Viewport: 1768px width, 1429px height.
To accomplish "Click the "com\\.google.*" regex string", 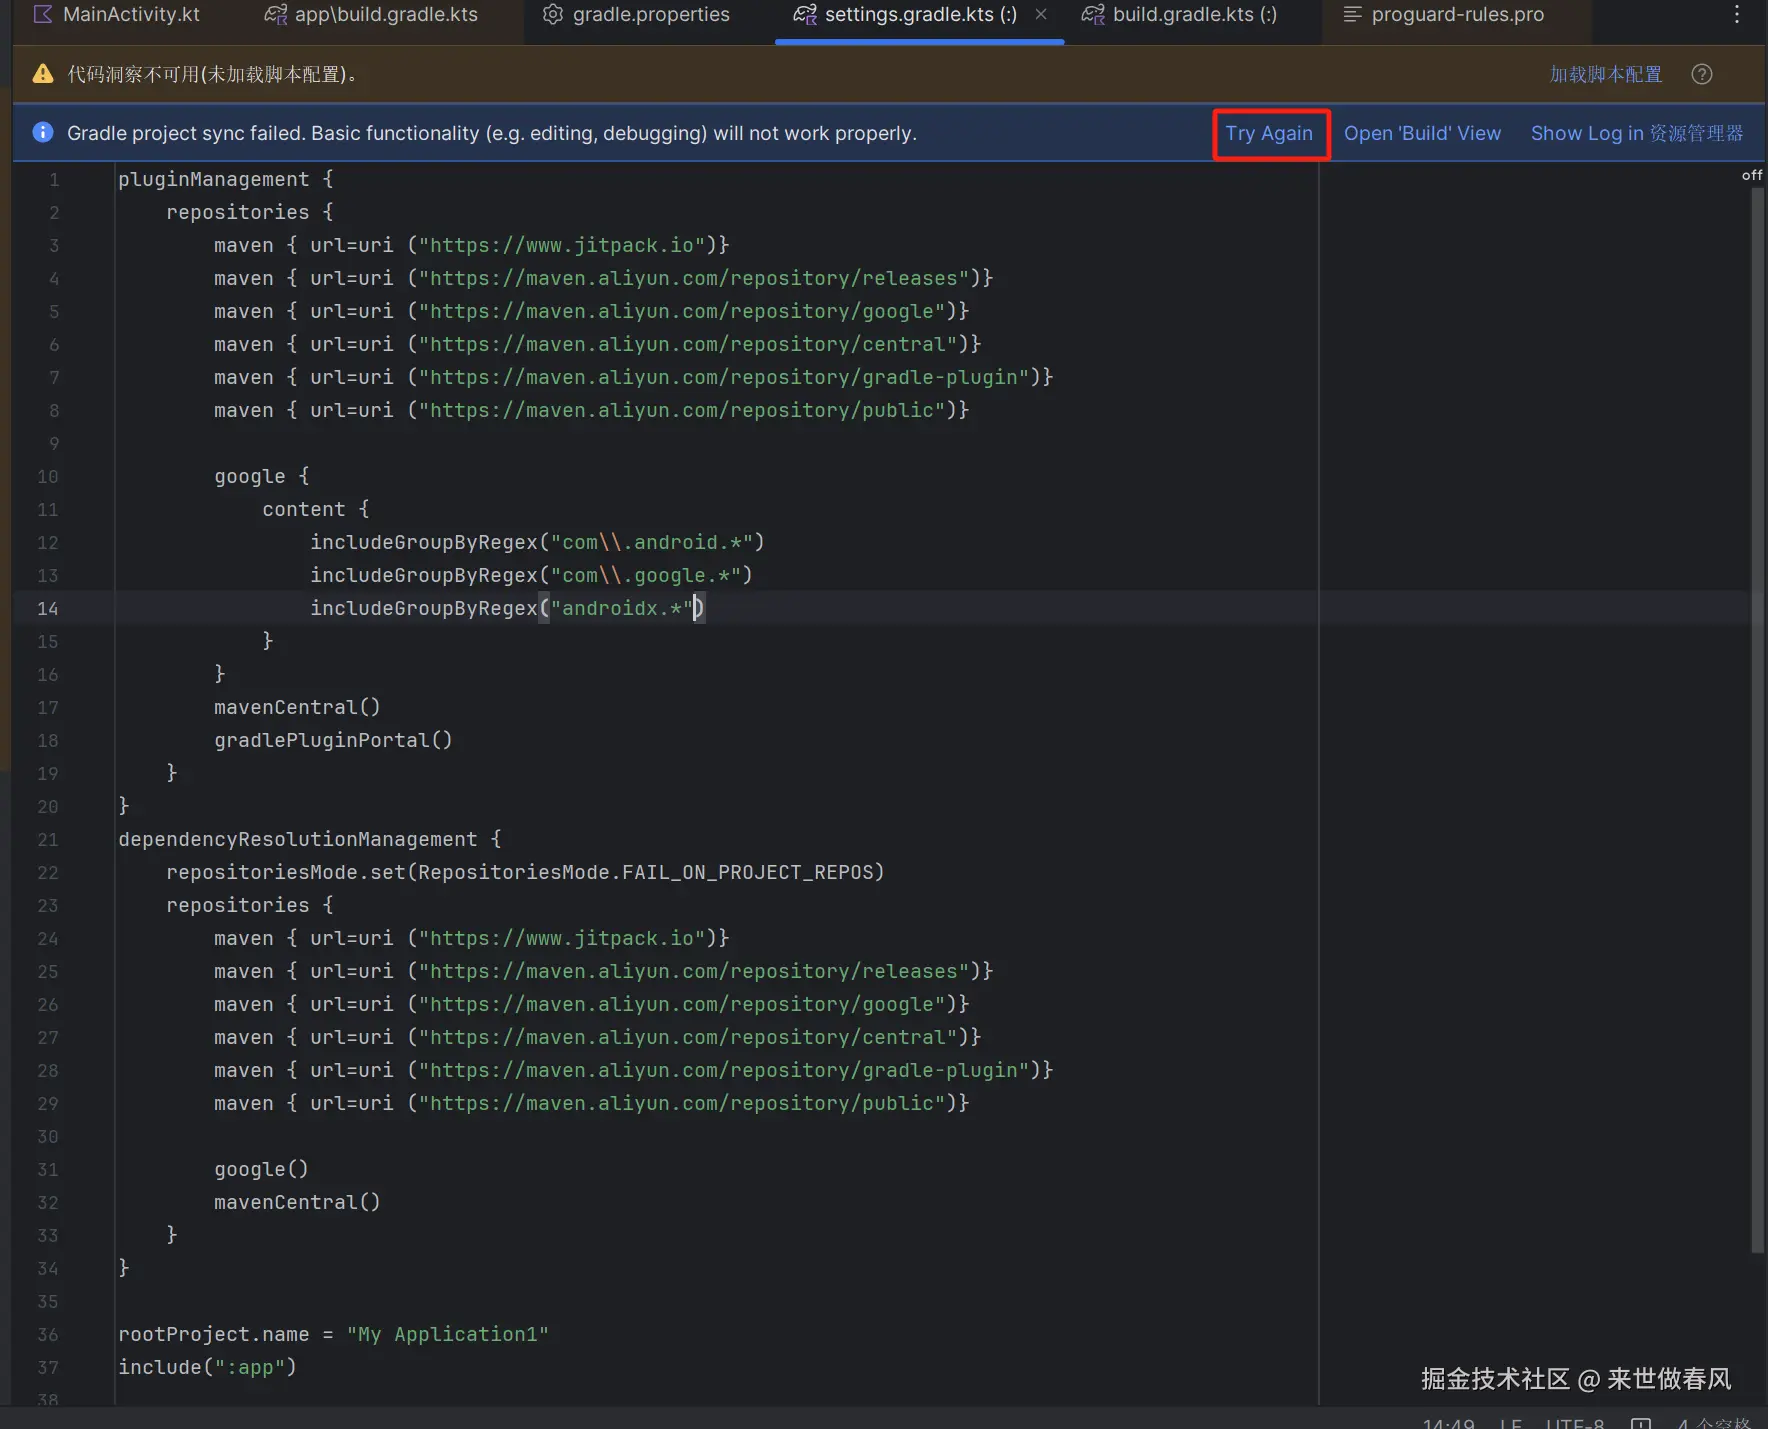I will 646,575.
